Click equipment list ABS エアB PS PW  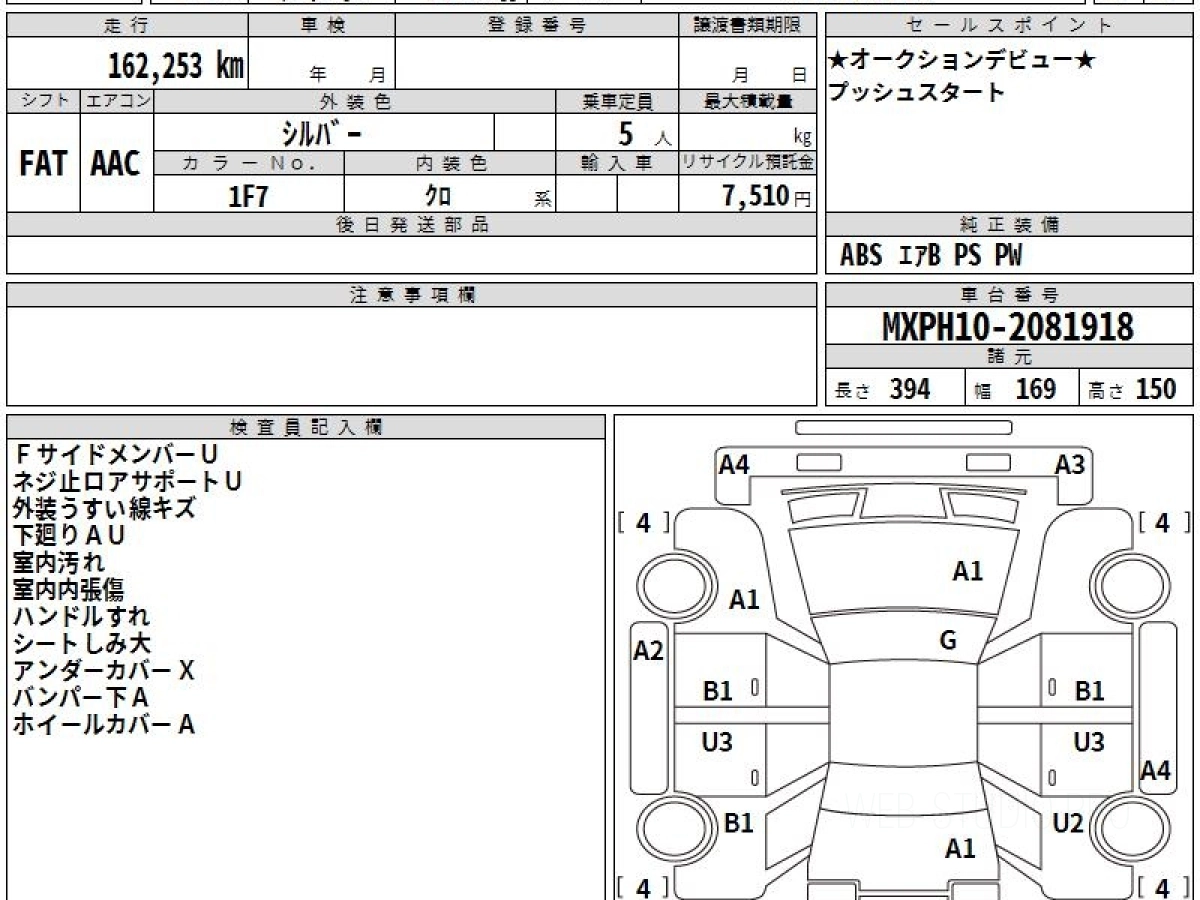[931, 256]
